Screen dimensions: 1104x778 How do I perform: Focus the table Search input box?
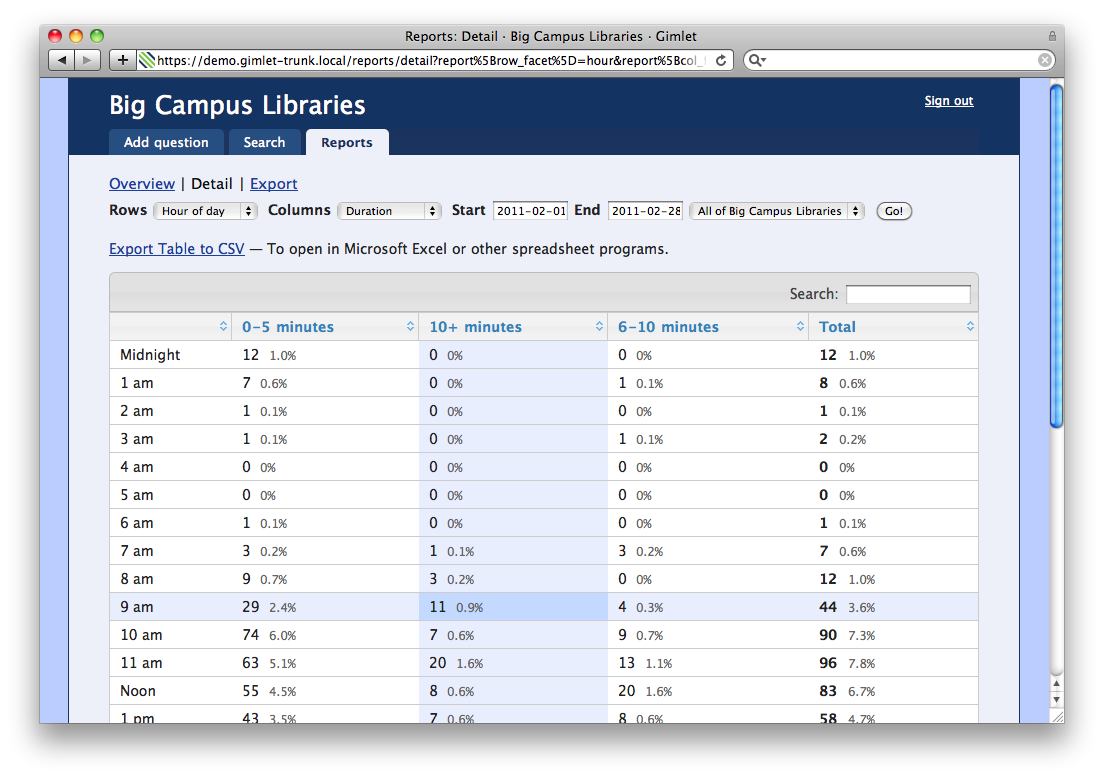pyautogui.click(x=908, y=294)
